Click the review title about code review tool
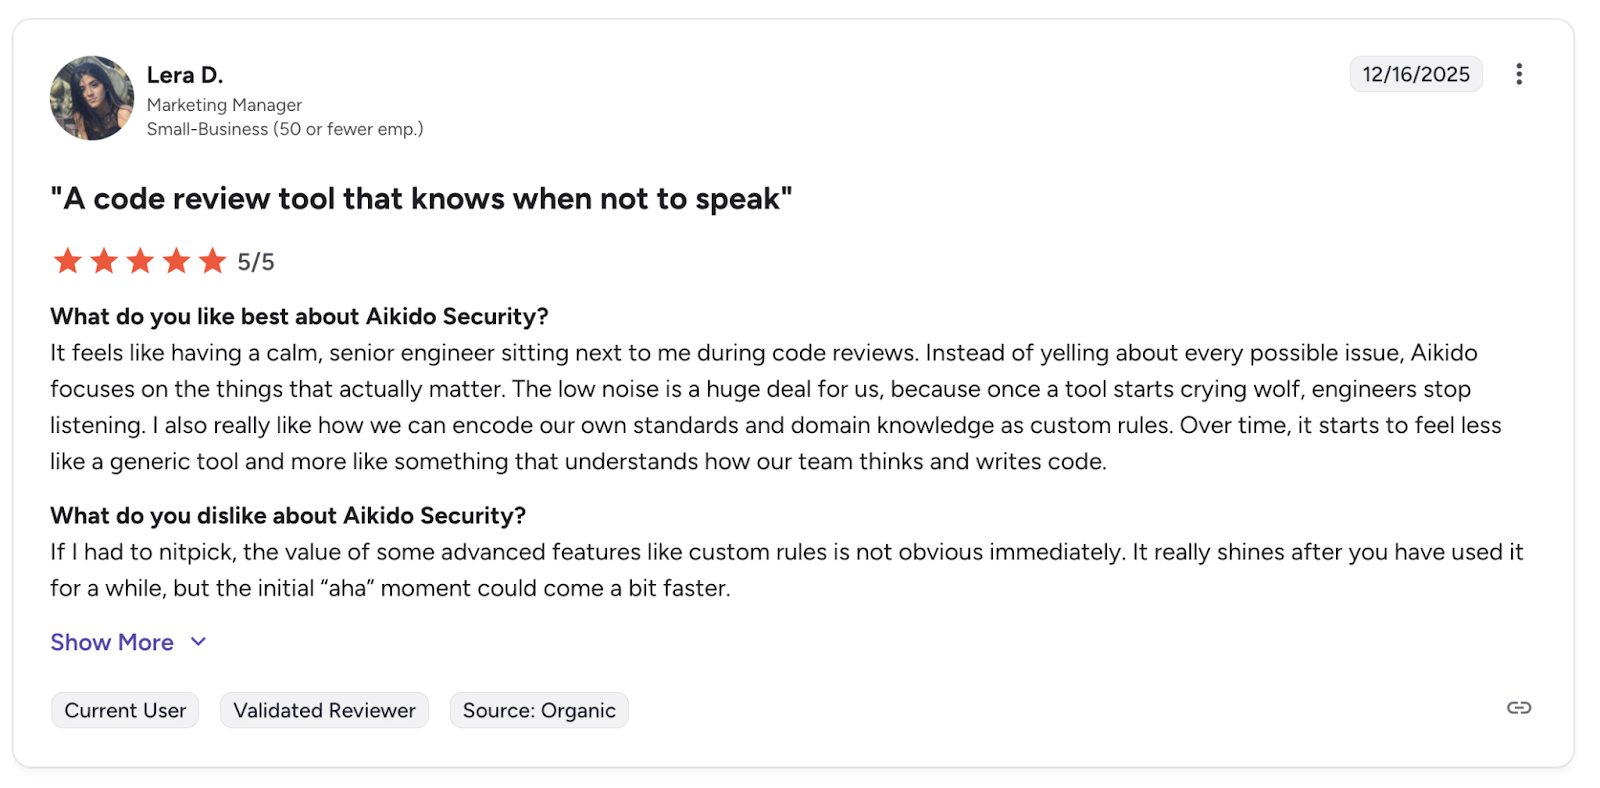 click(421, 198)
